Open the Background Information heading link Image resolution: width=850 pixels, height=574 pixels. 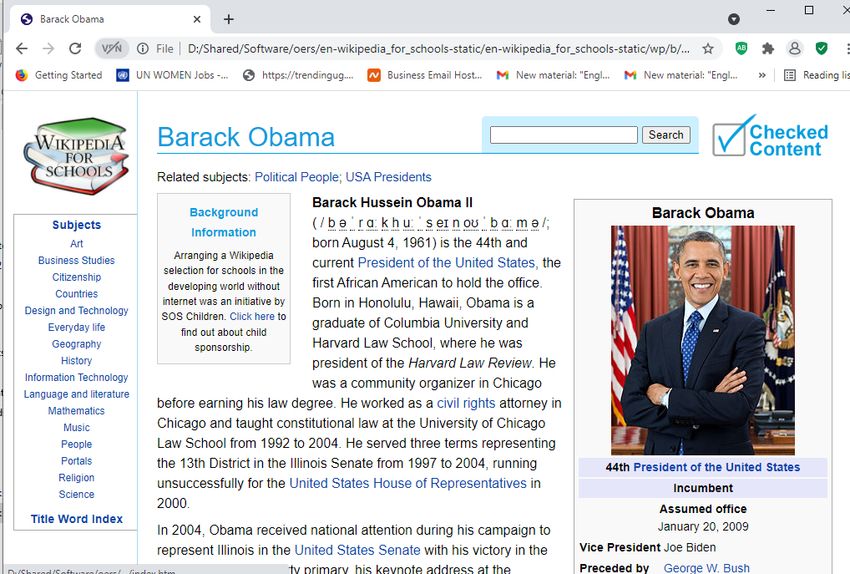tap(223, 222)
